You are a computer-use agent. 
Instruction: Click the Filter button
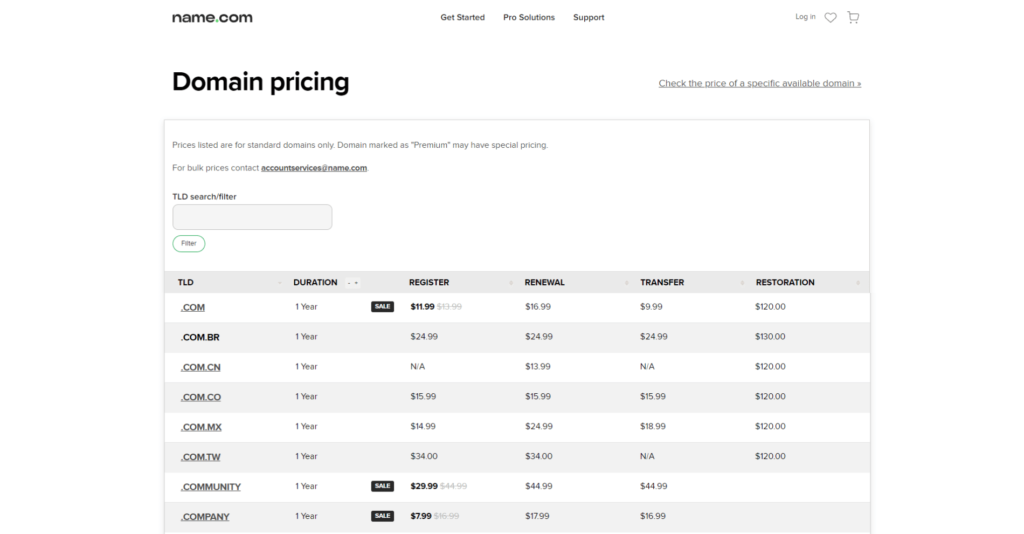tap(189, 243)
